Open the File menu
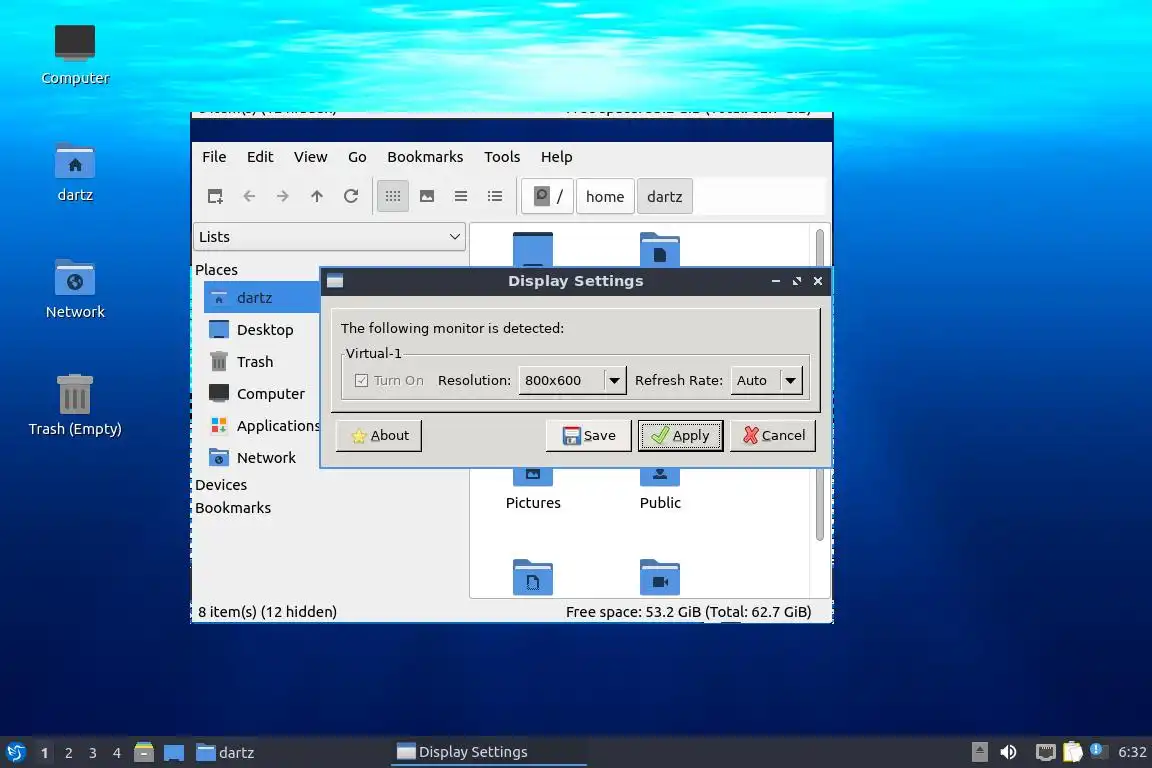 [215, 157]
